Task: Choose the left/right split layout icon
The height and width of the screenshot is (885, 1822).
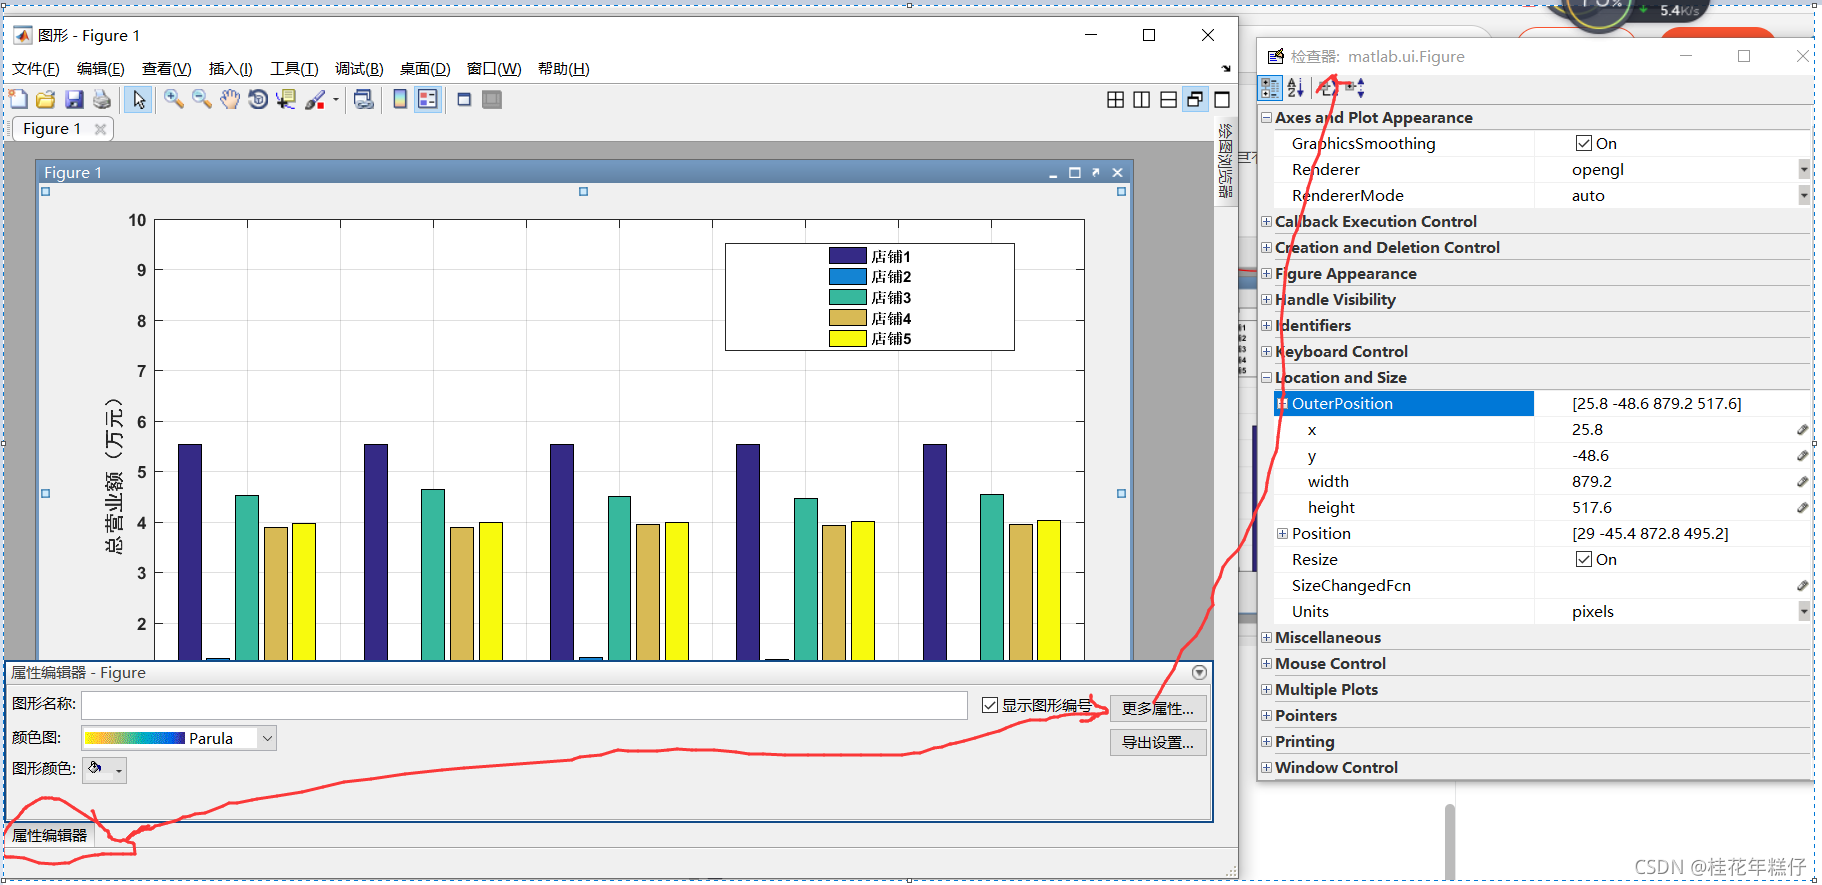Action: click(x=1142, y=99)
